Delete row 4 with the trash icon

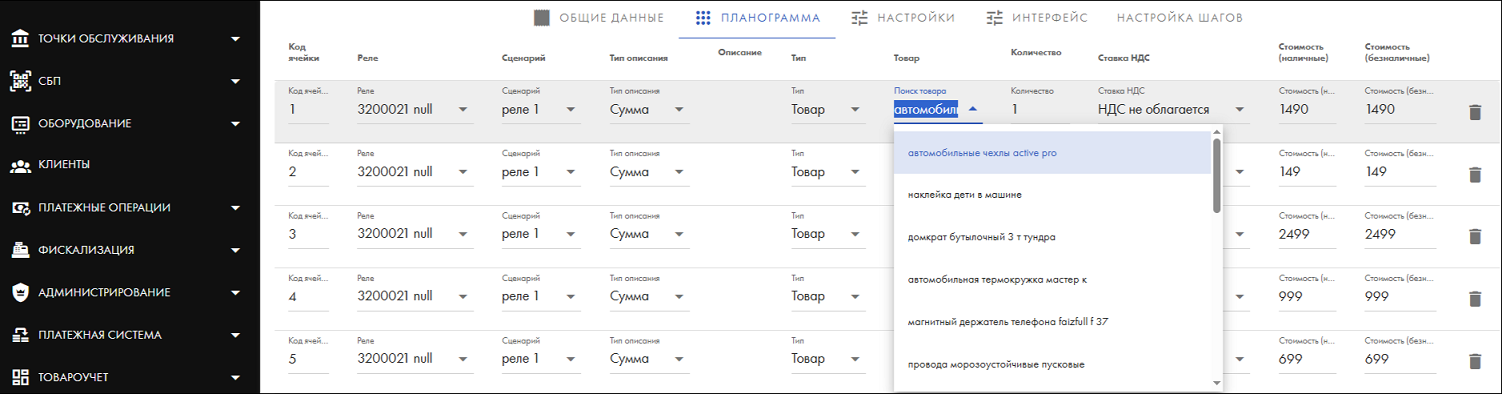pos(1474,299)
